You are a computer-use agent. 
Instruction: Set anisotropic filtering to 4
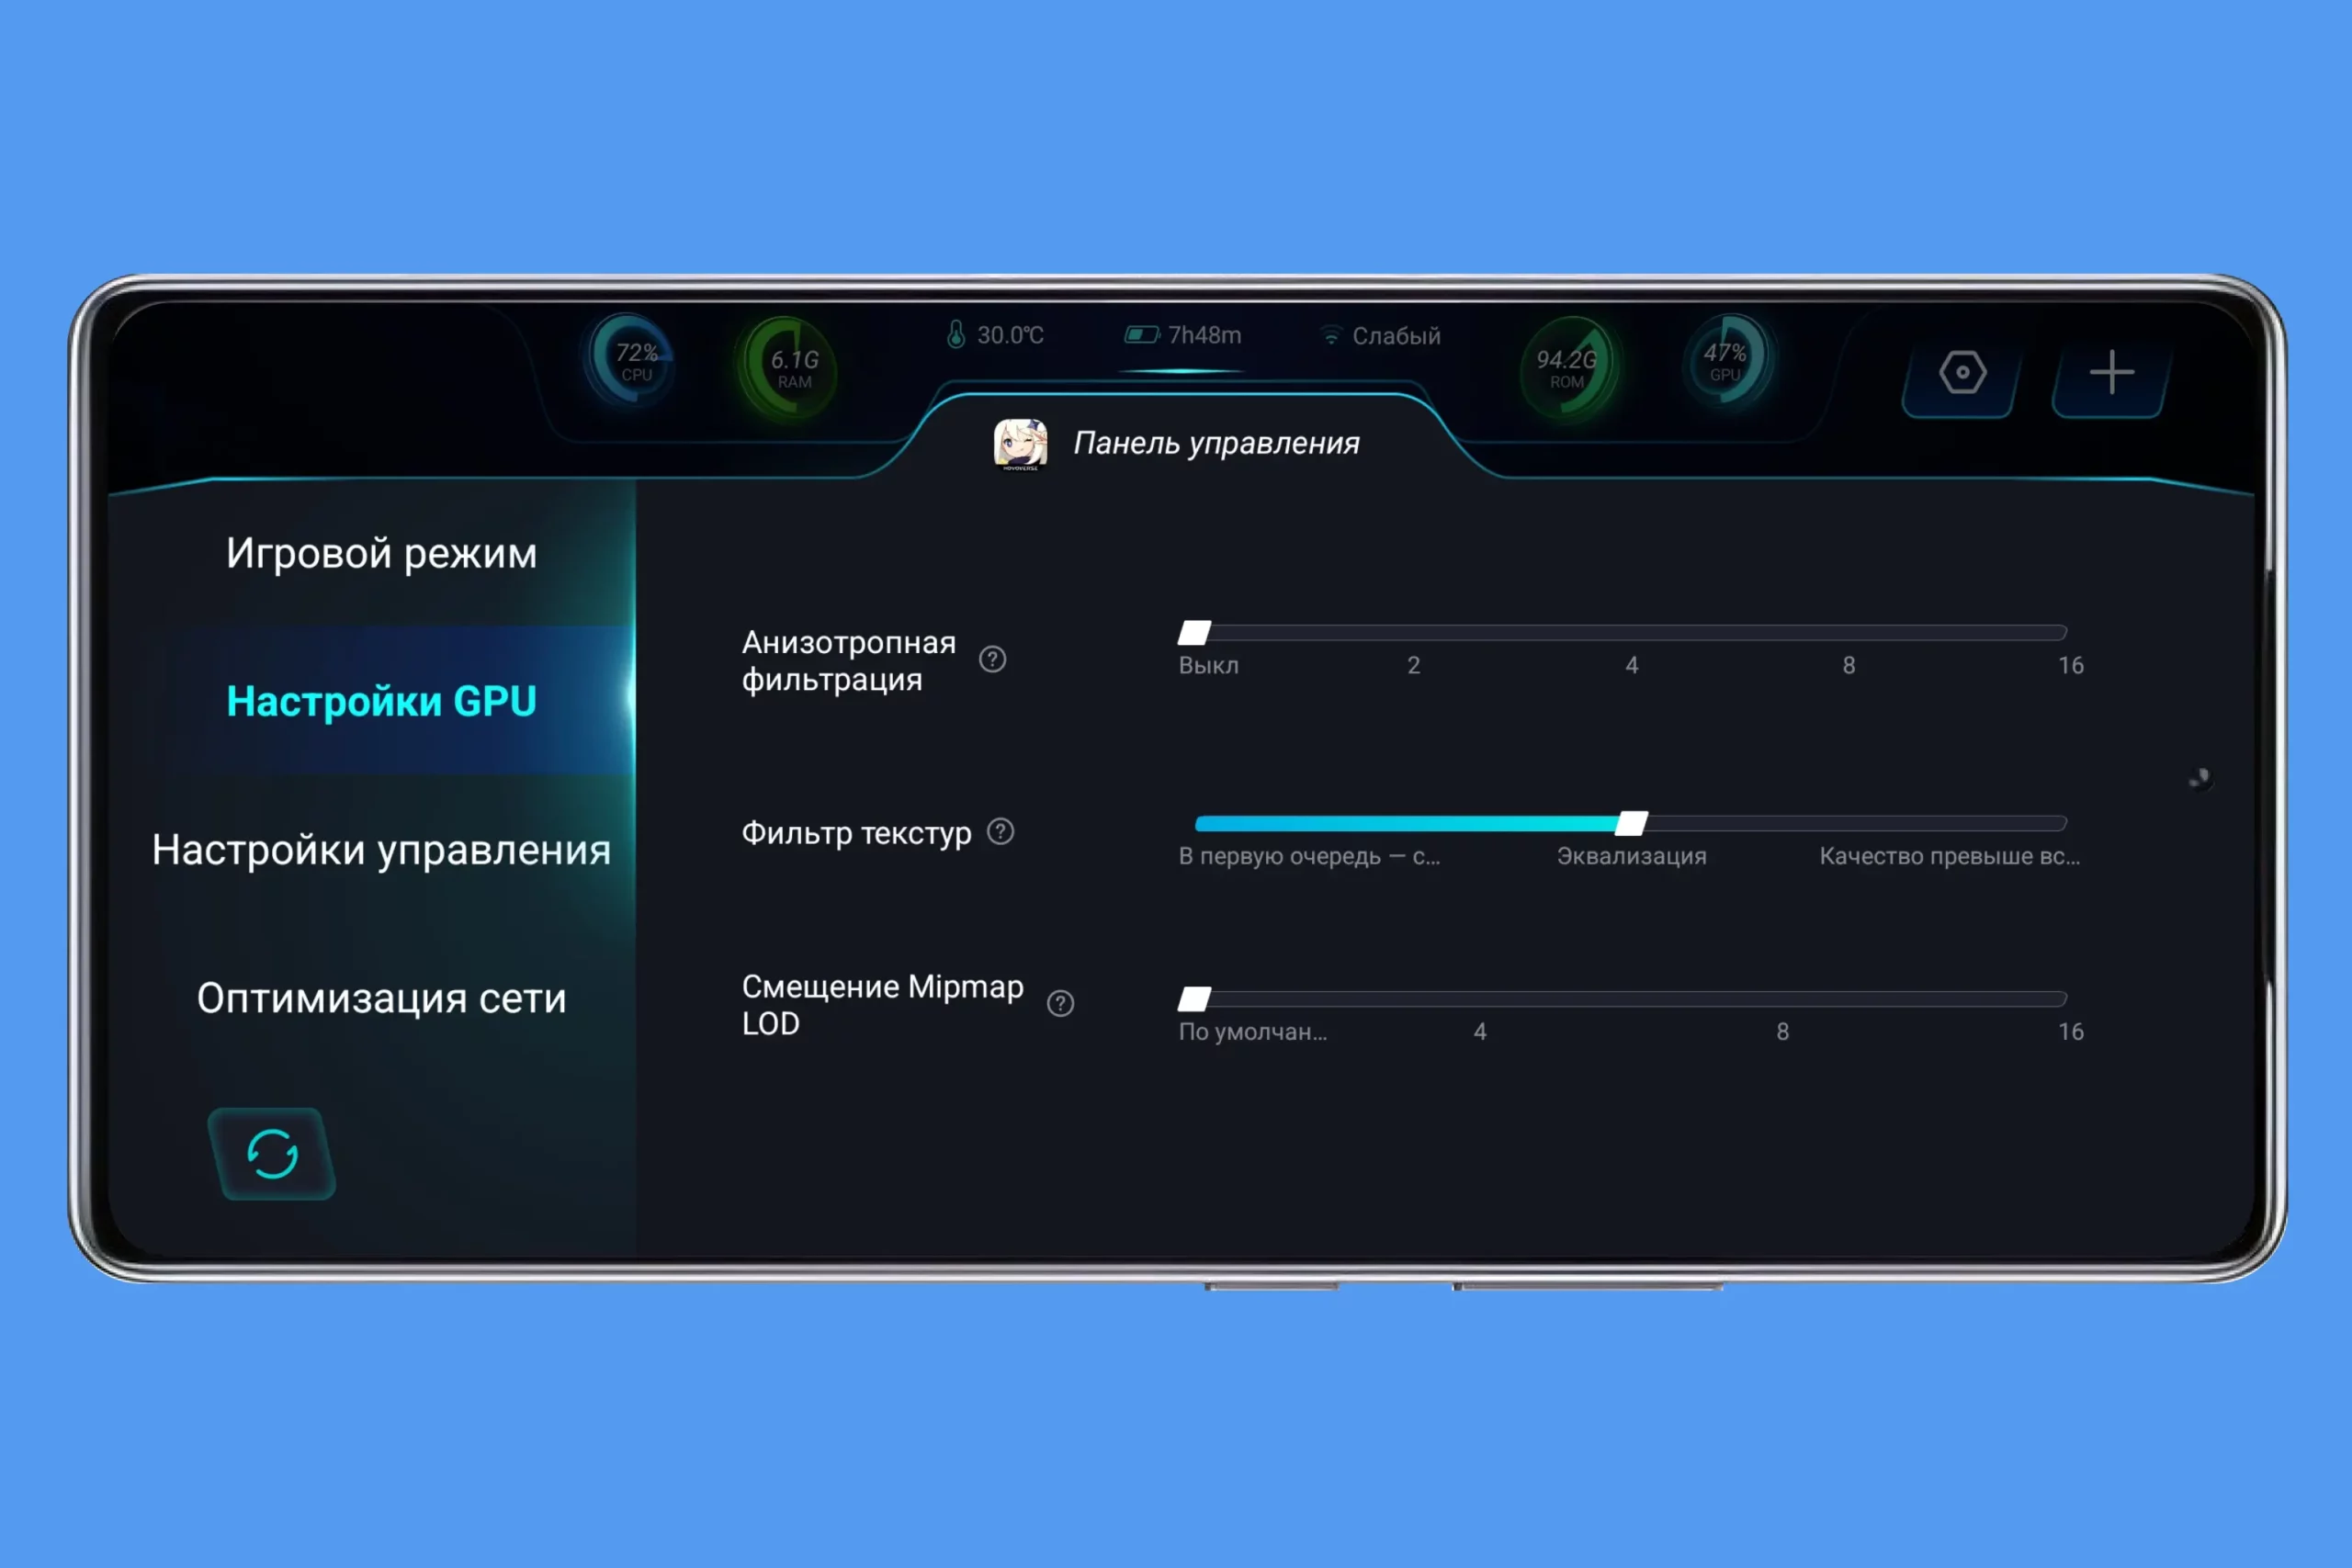tap(1631, 633)
